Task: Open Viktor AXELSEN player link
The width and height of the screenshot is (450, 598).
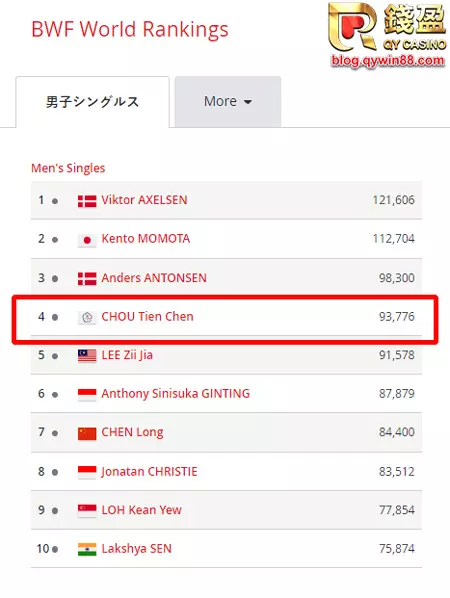Action: tap(144, 200)
